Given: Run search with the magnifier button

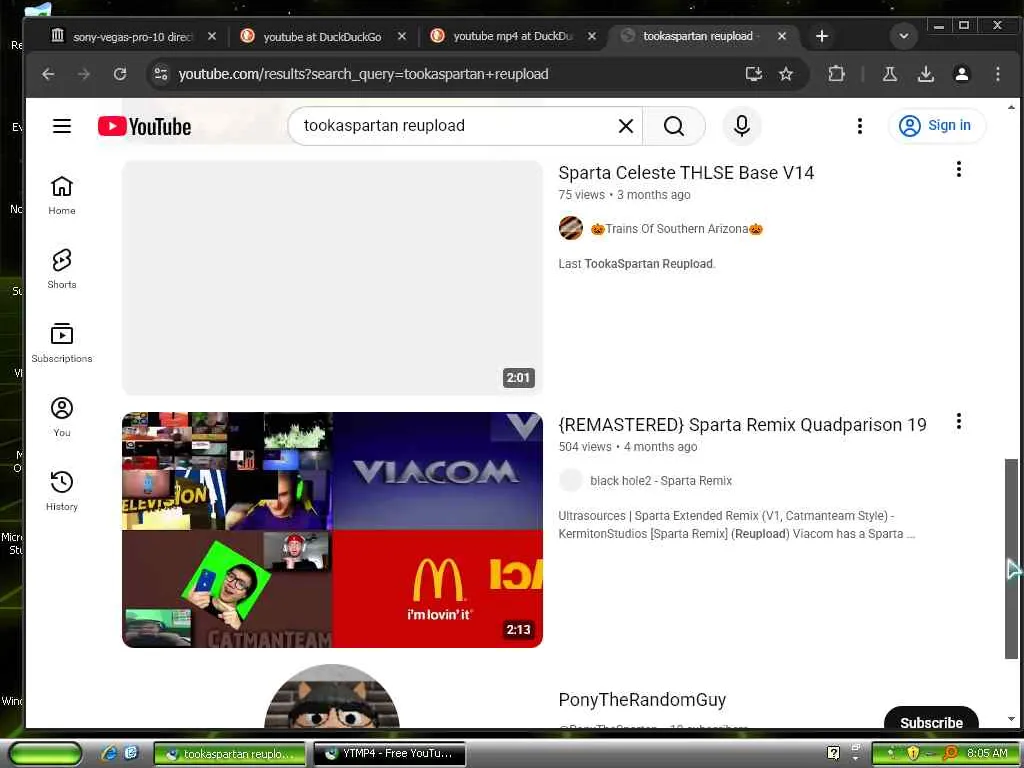Looking at the screenshot, I should [x=674, y=125].
